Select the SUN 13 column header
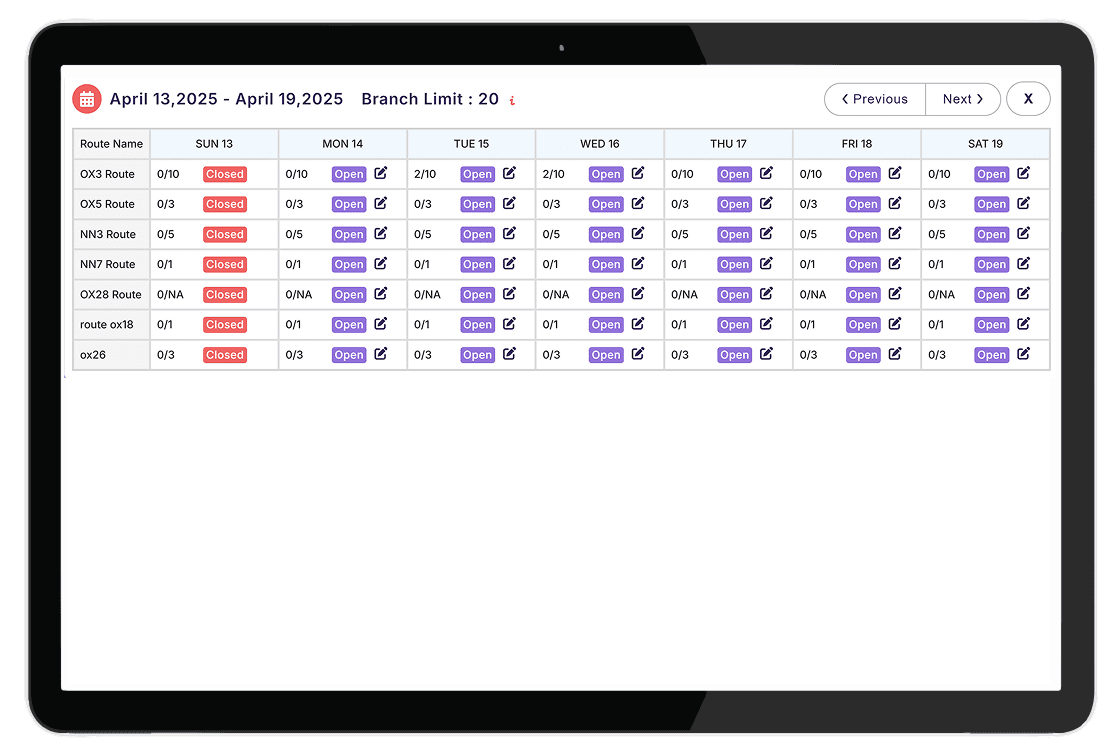The height and width of the screenshot is (754, 1119). tap(214, 144)
